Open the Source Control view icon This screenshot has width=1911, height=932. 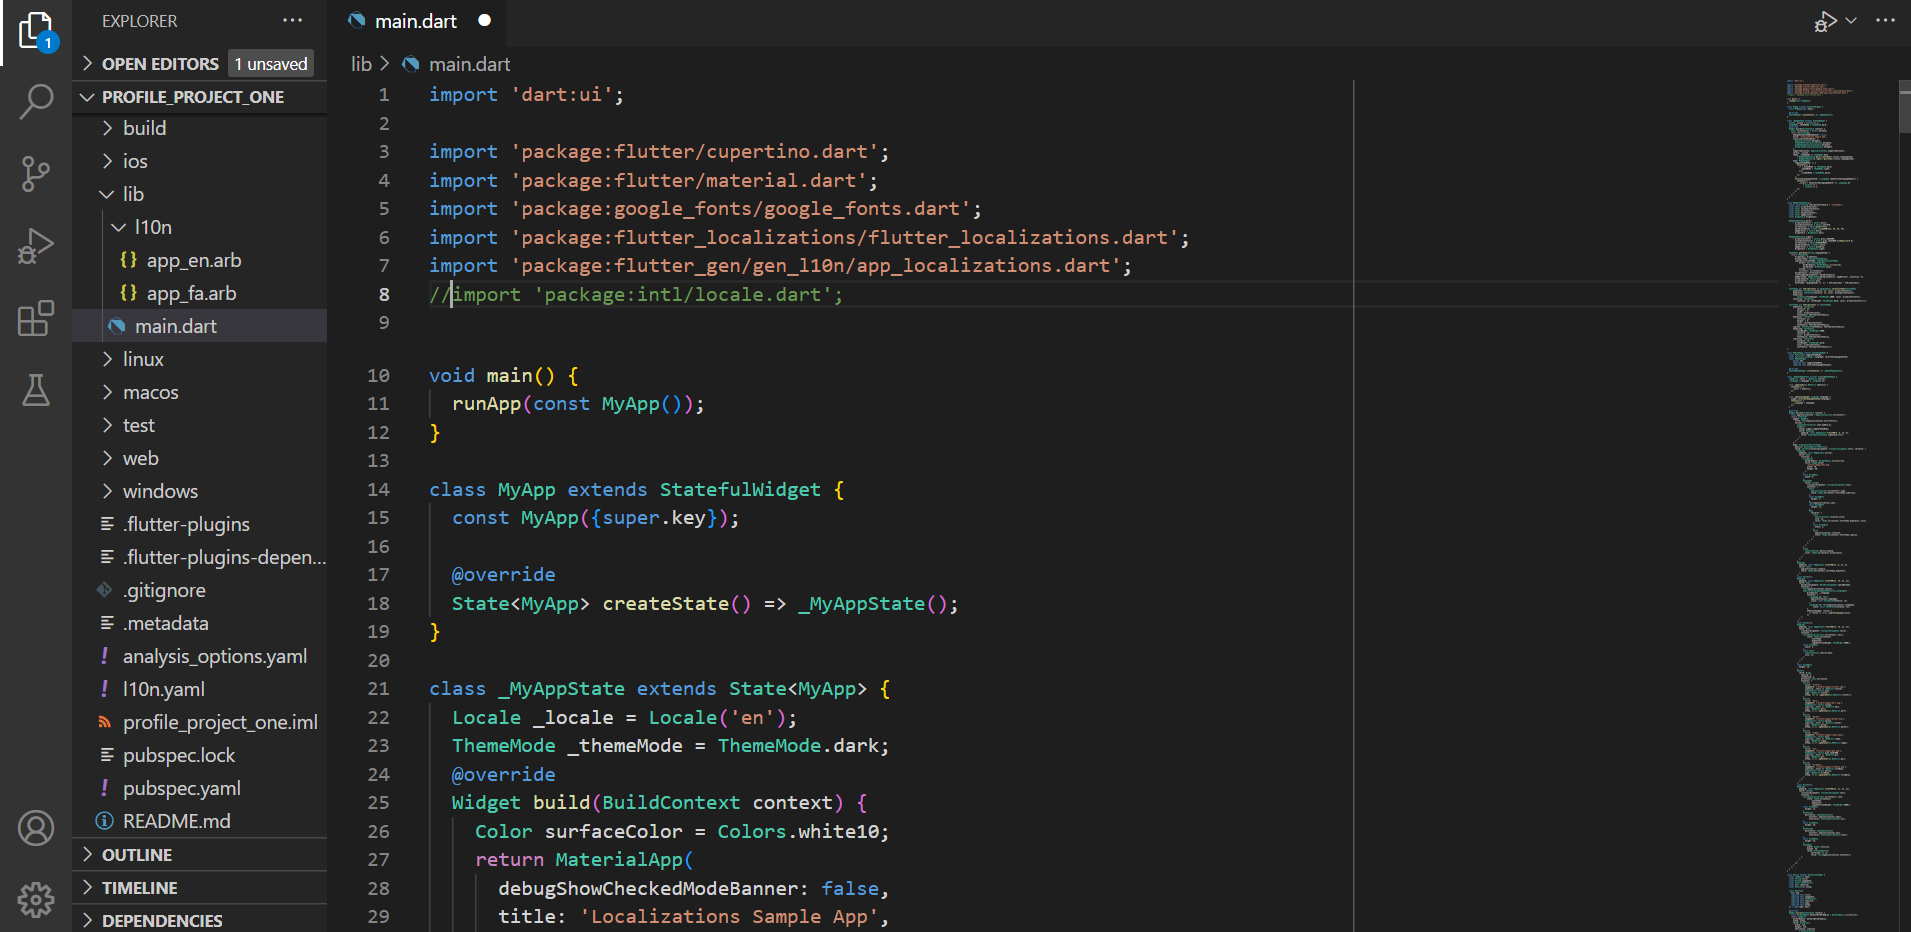point(36,173)
